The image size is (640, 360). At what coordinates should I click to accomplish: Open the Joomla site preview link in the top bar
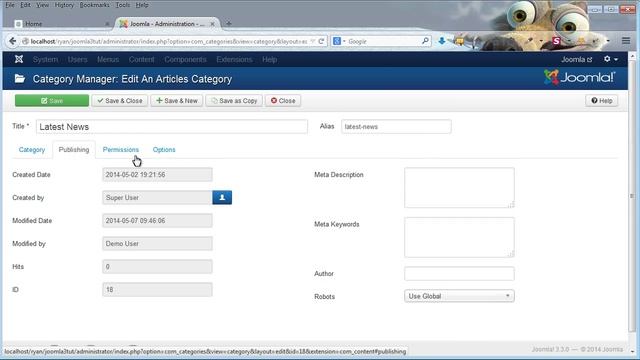pos(576,60)
